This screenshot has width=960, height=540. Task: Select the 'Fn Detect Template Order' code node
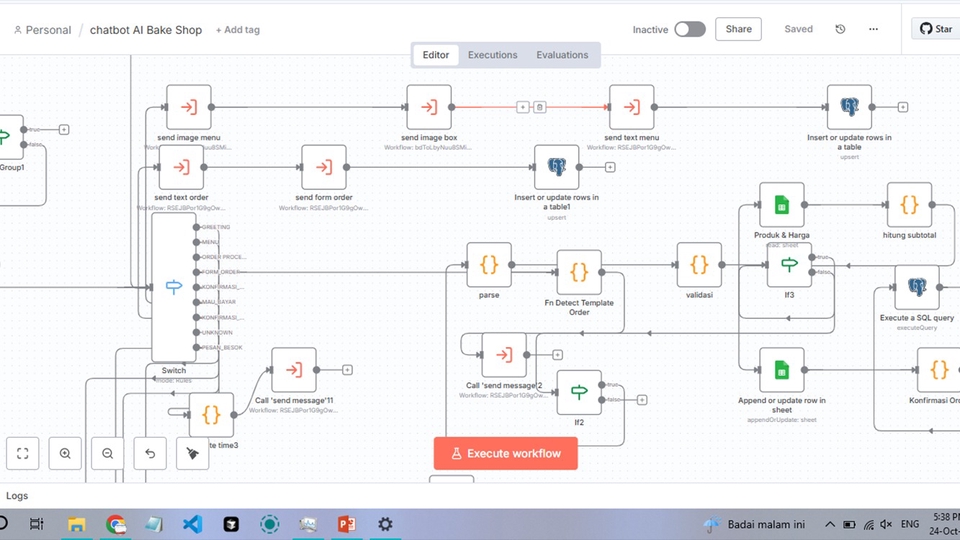[x=579, y=271]
